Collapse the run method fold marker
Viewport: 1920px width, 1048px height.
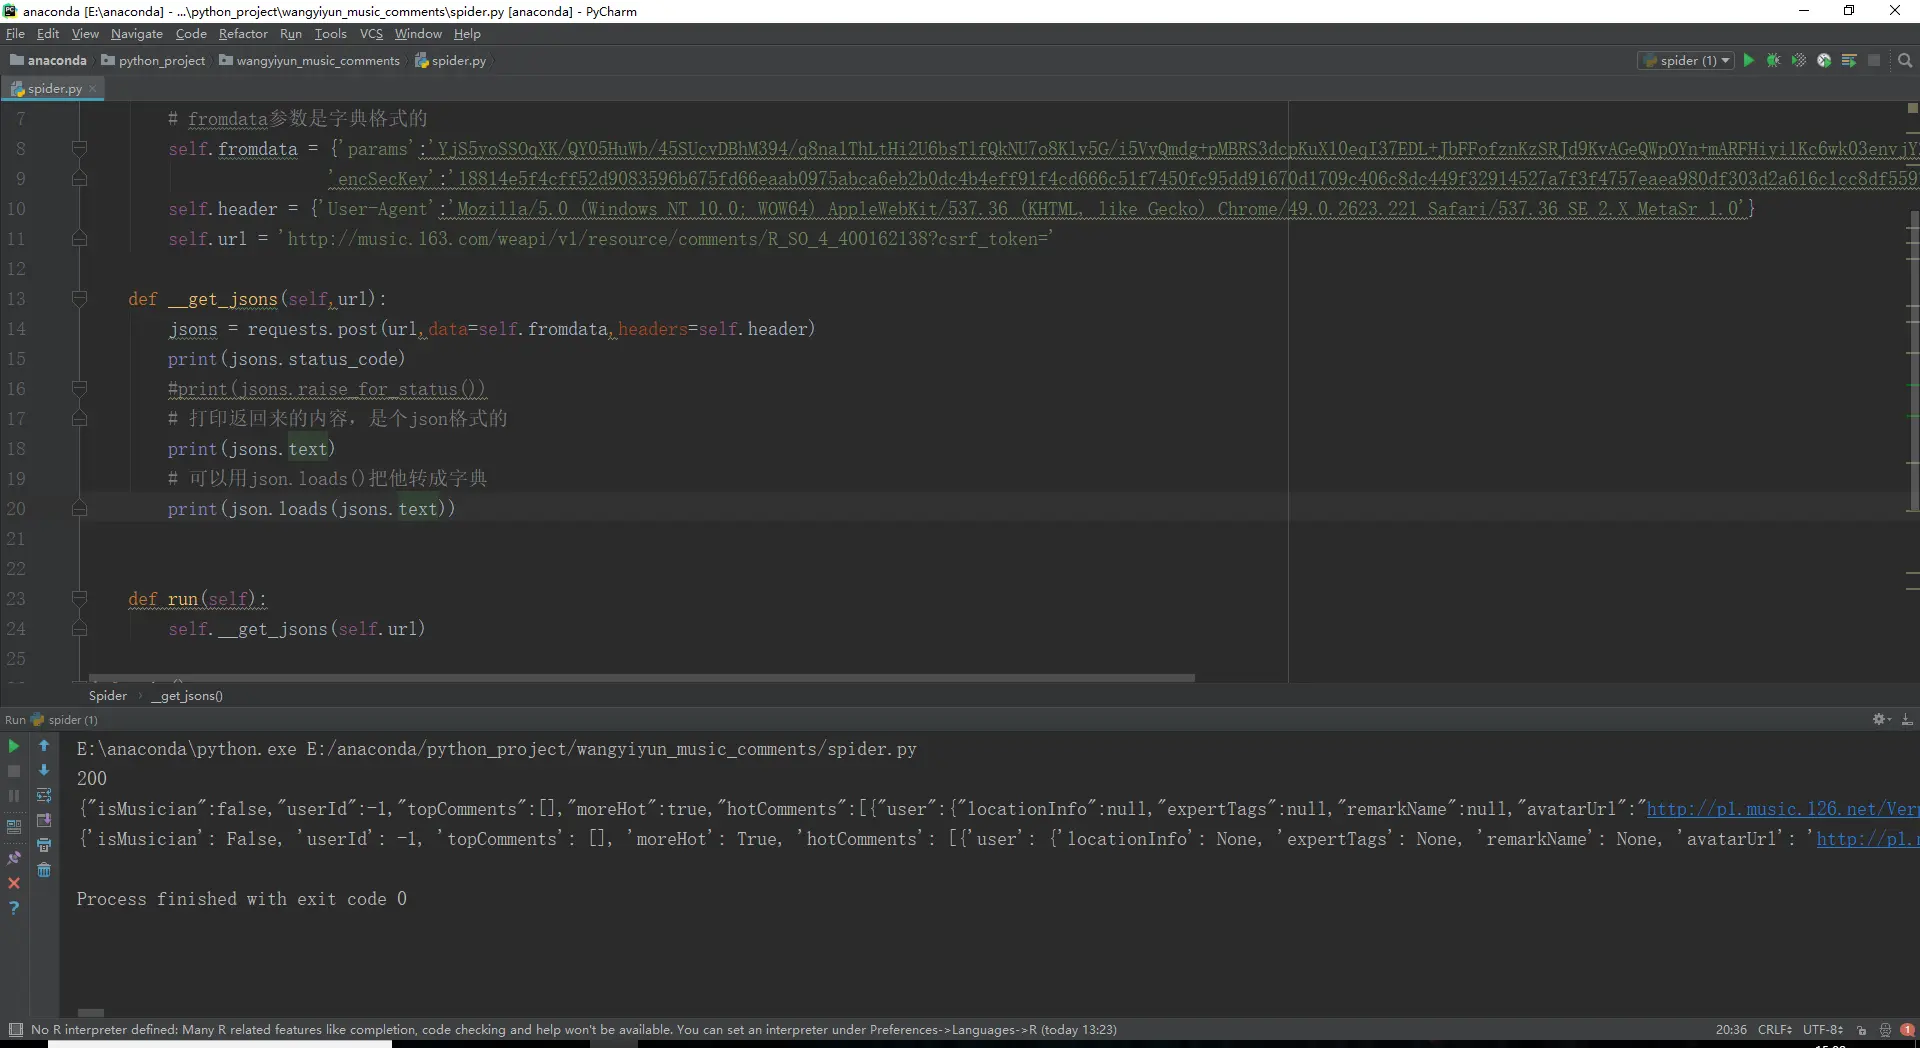(x=80, y=598)
